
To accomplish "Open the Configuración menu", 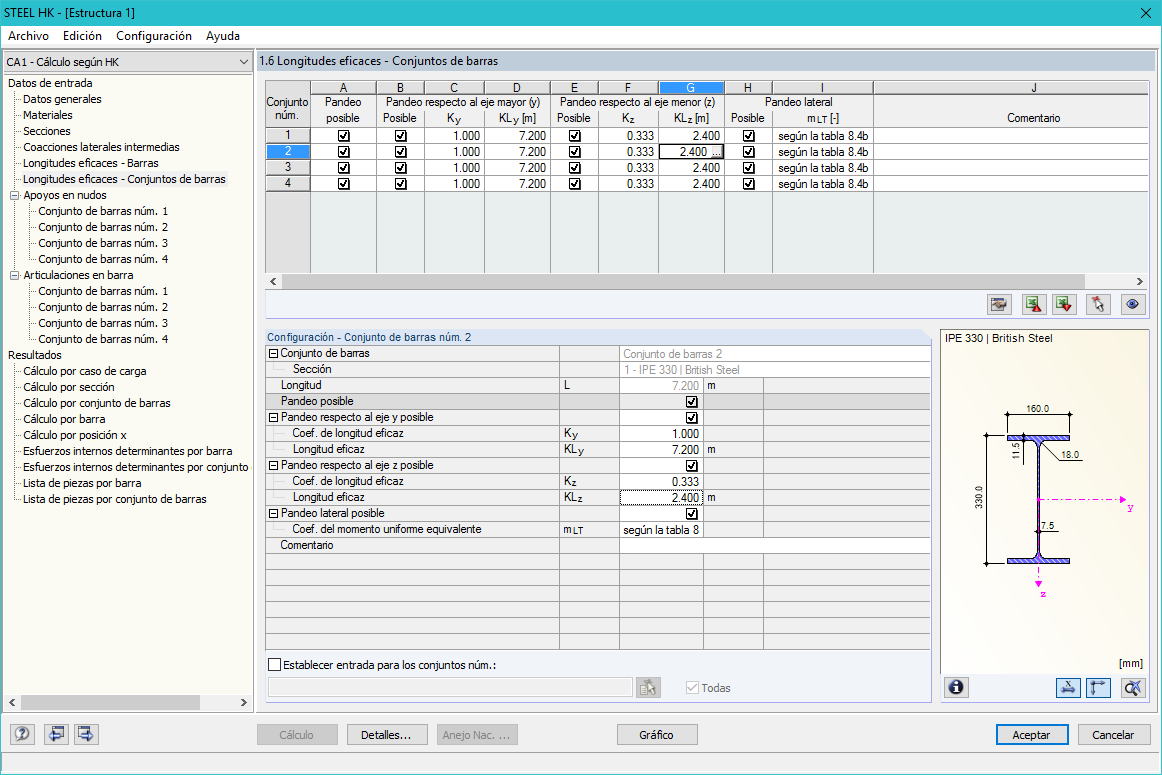I will click(x=153, y=36).
